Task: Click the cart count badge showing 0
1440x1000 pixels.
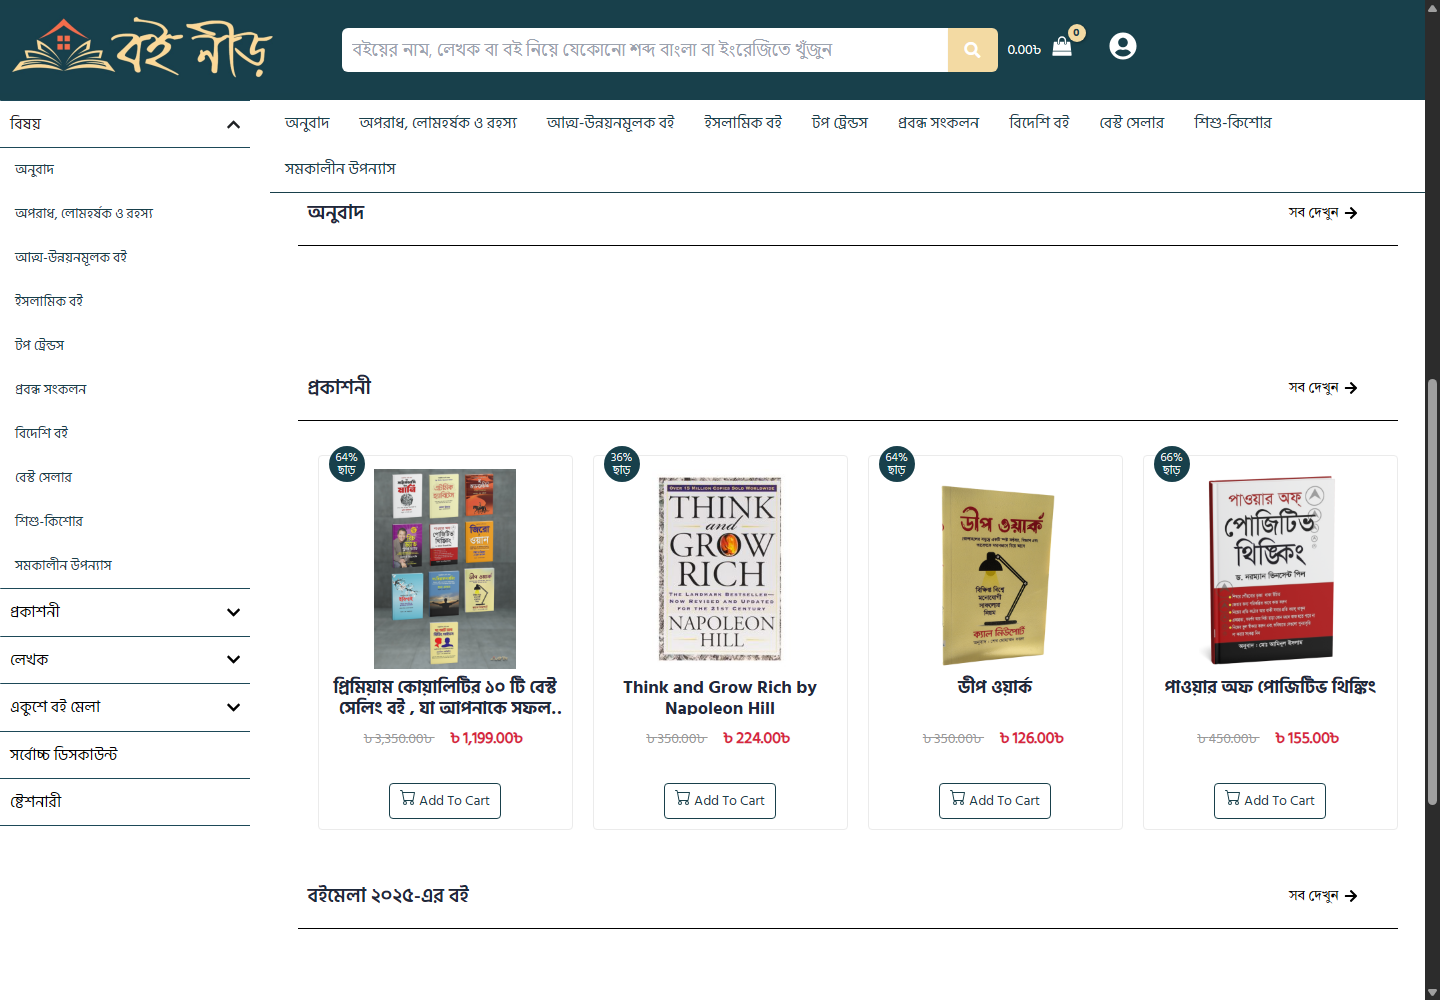Action: click(x=1077, y=33)
